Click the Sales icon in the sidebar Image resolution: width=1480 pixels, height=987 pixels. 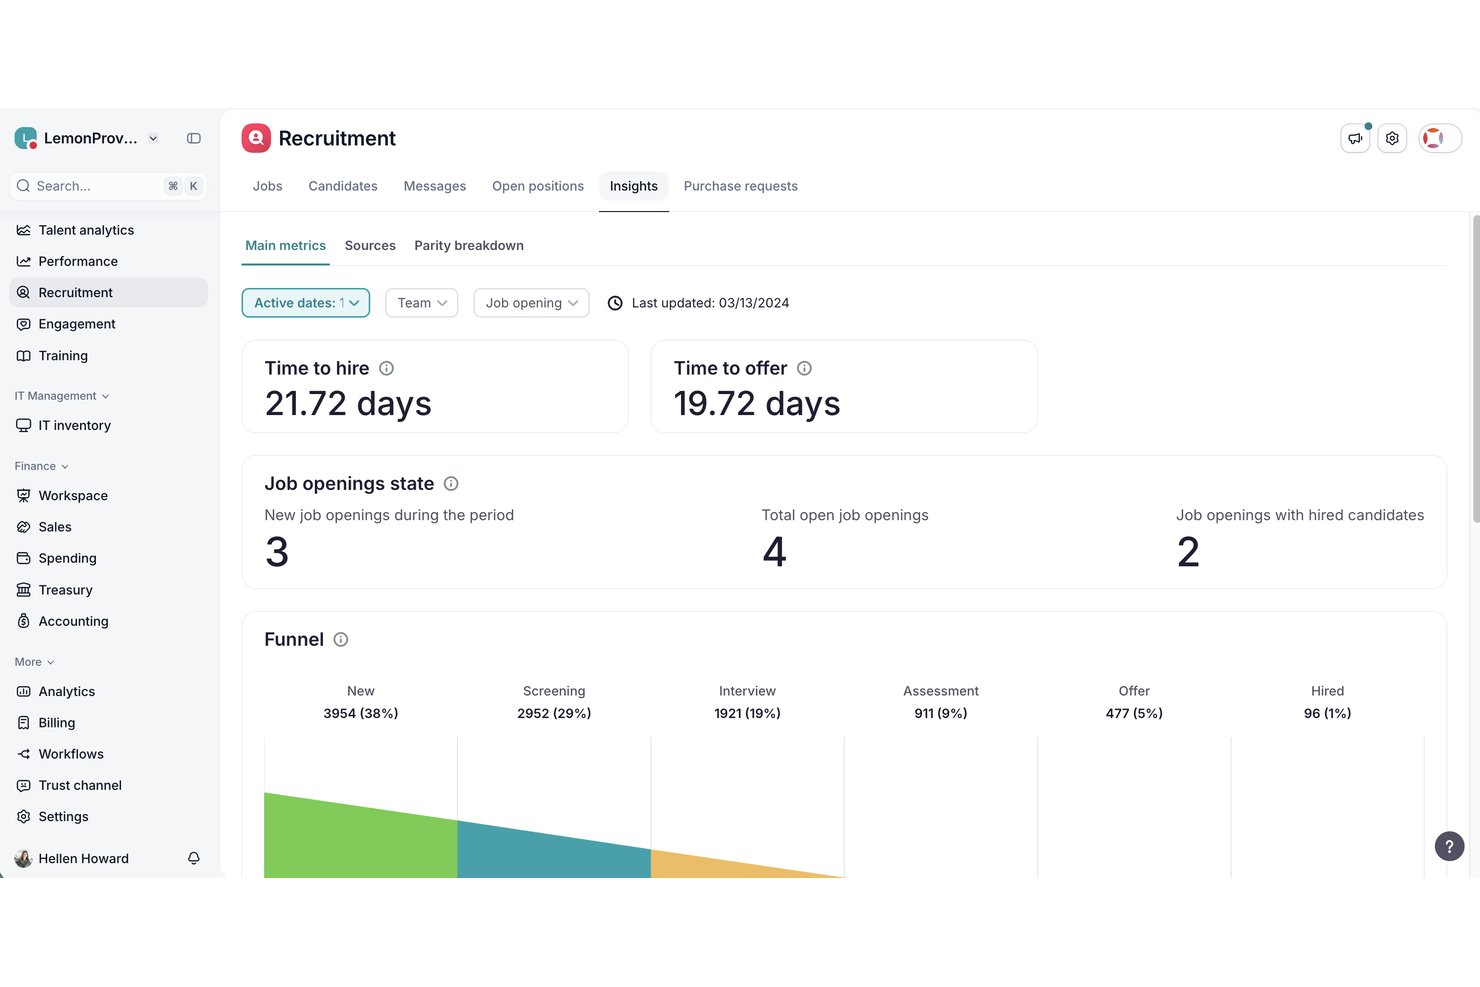23,527
